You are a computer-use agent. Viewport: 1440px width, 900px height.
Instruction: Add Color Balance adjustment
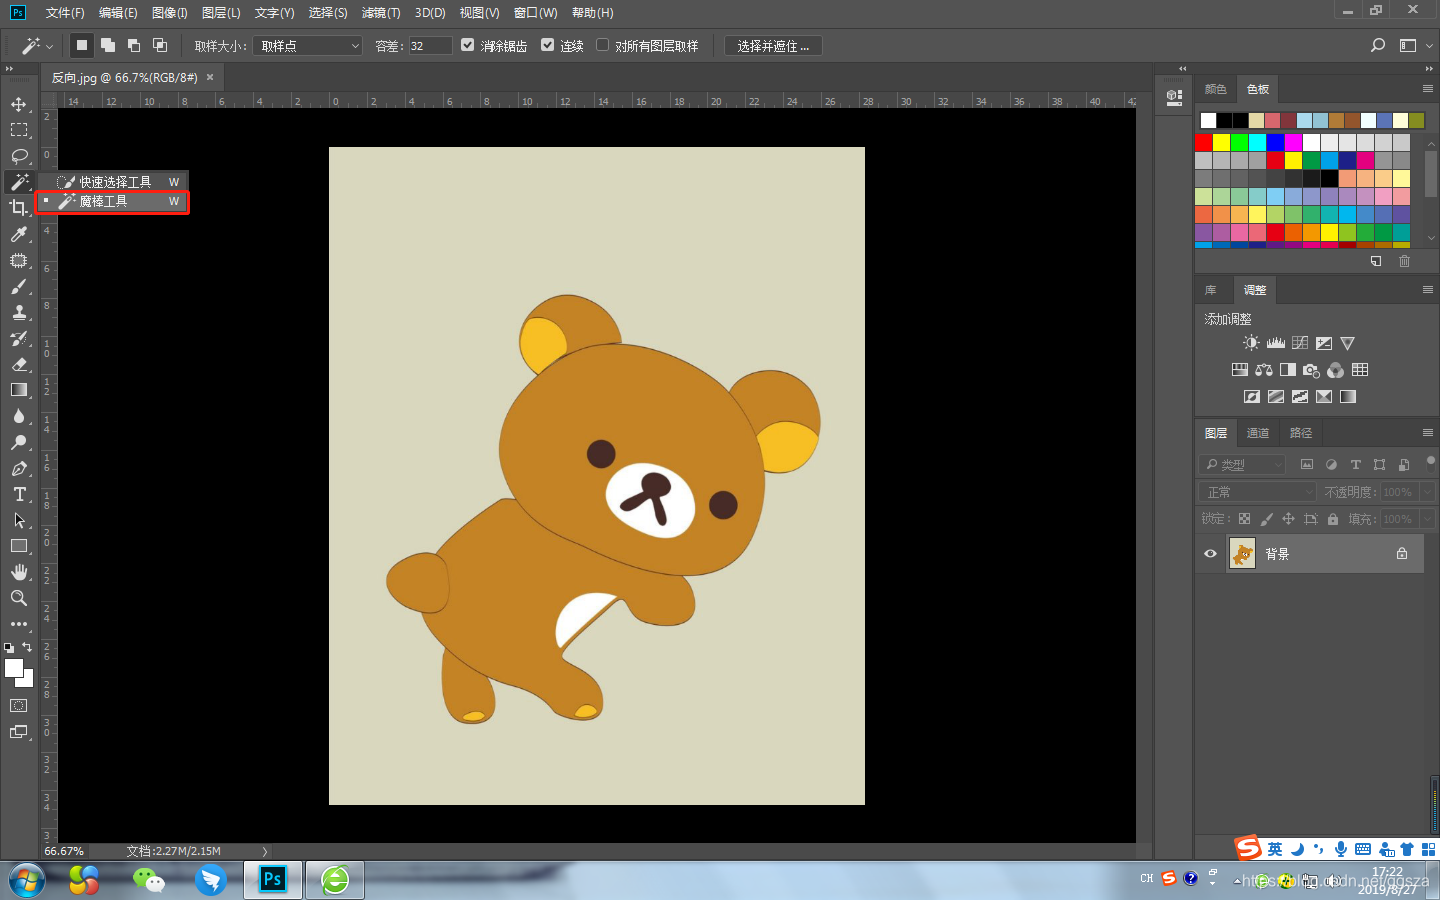pos(1264,370)
